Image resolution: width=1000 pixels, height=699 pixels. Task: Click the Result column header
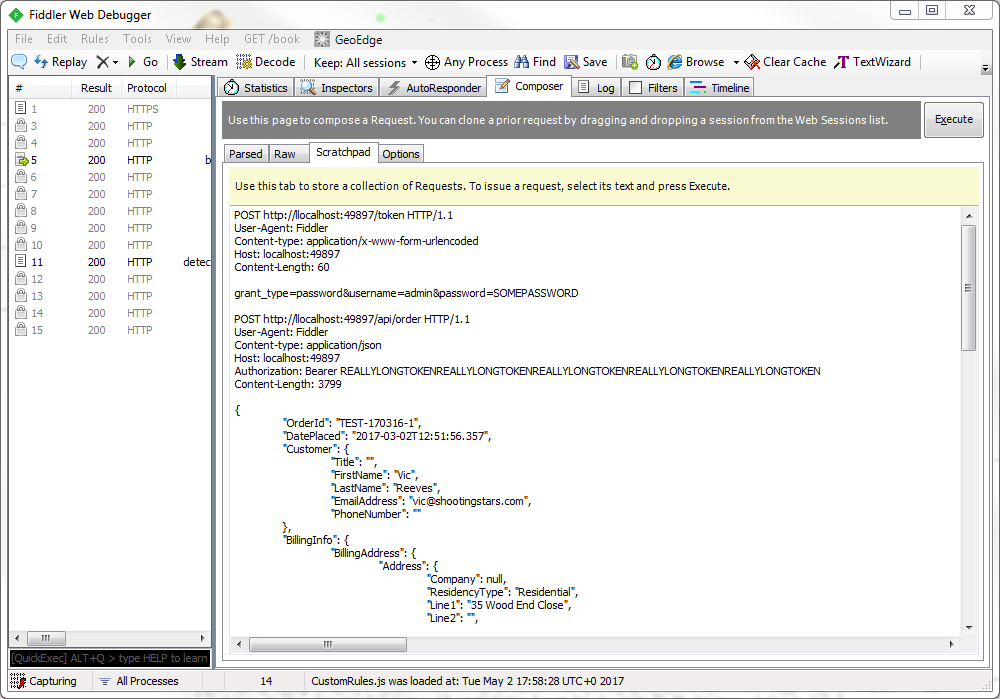pos(96,88)
